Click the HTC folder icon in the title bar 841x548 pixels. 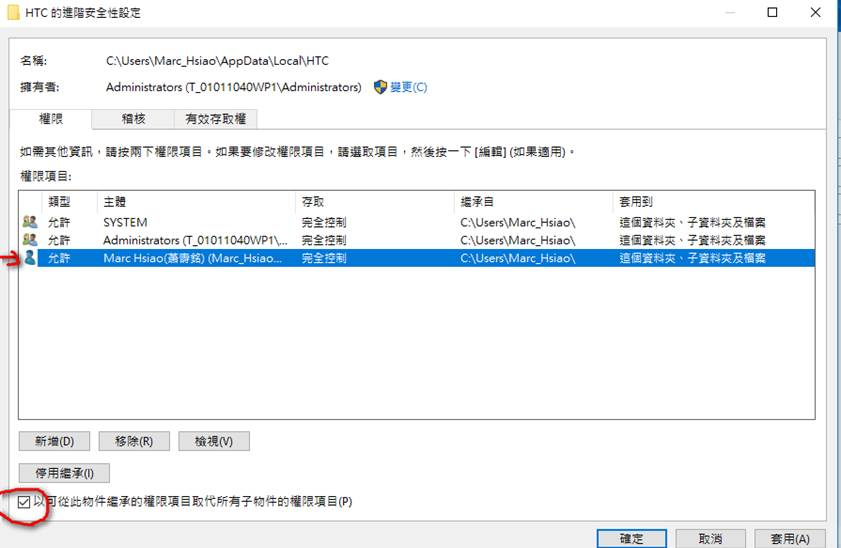pyautogui.click(x=13, y=12)
